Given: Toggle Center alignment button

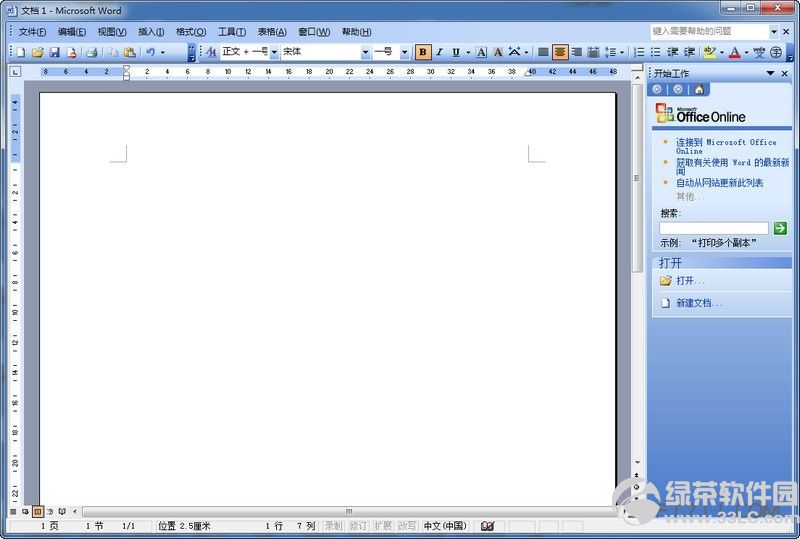Looking at the screenshot, I should [x=560, y=52].
